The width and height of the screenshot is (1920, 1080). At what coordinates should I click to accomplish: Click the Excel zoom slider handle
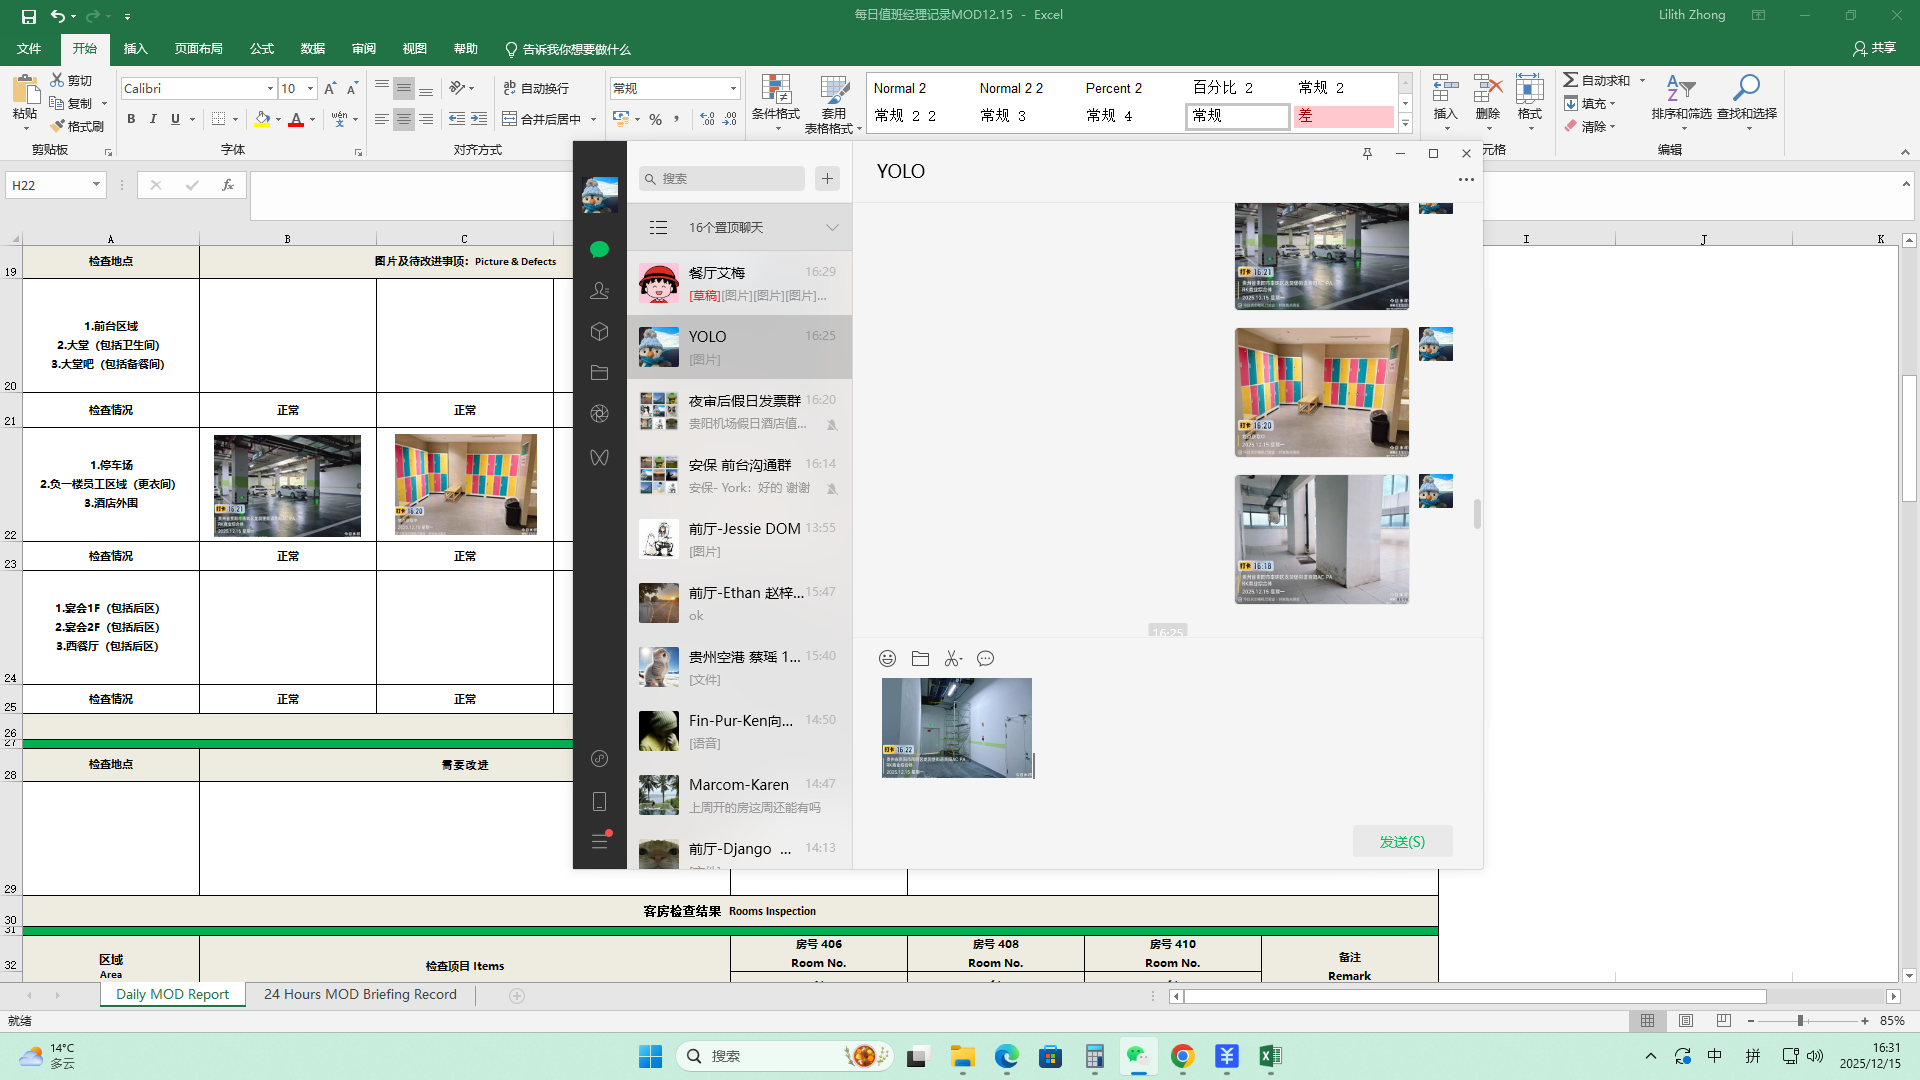[x=1800, y=1021]
